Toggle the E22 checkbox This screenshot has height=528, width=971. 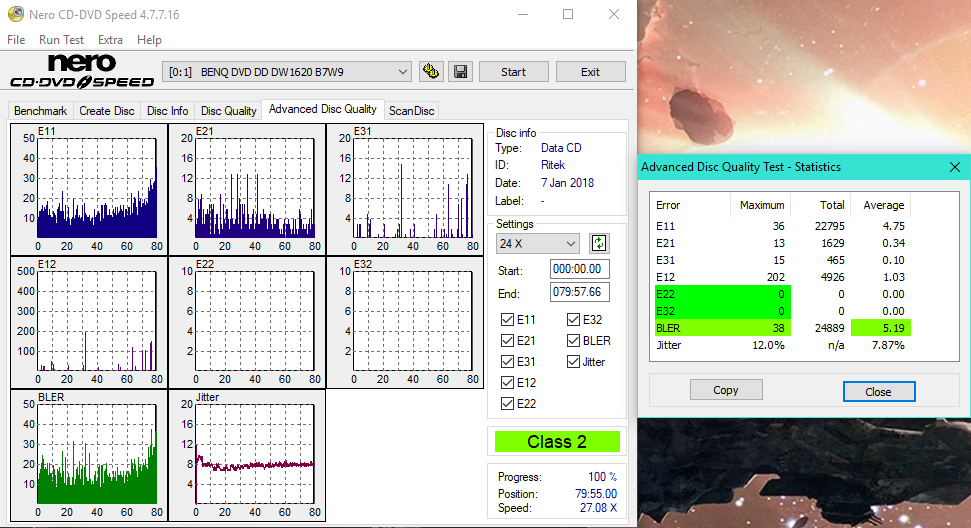507,404
